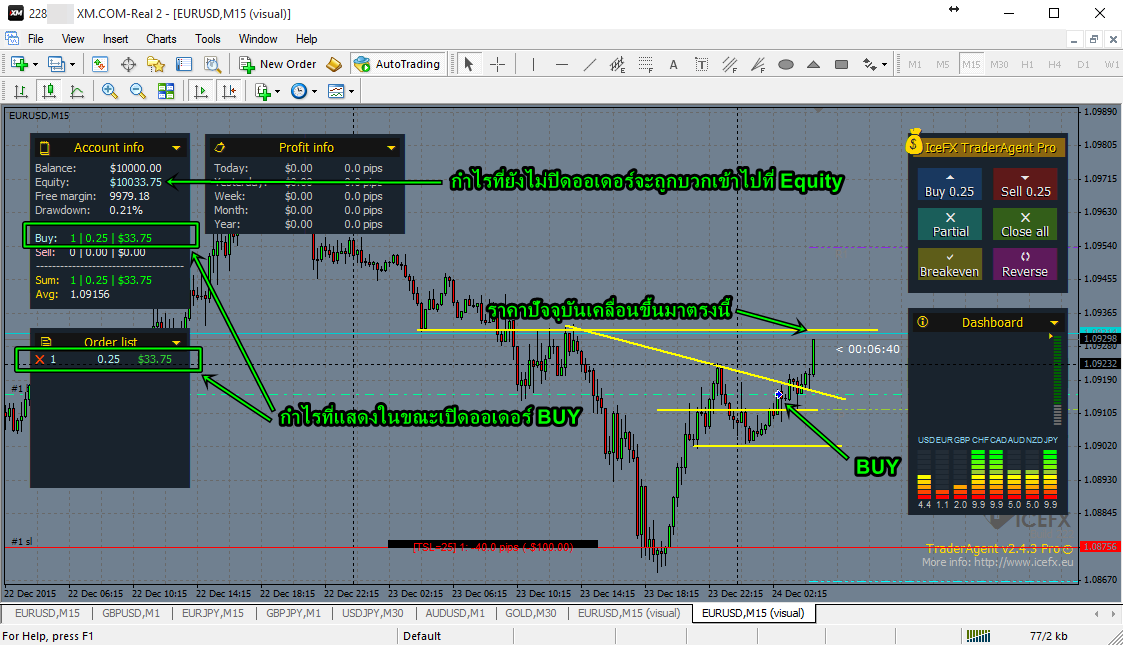1123x645 pixels.
Task: Open the Market Watch panel icon
Action: pyautogui.click(x=100, y=64)
